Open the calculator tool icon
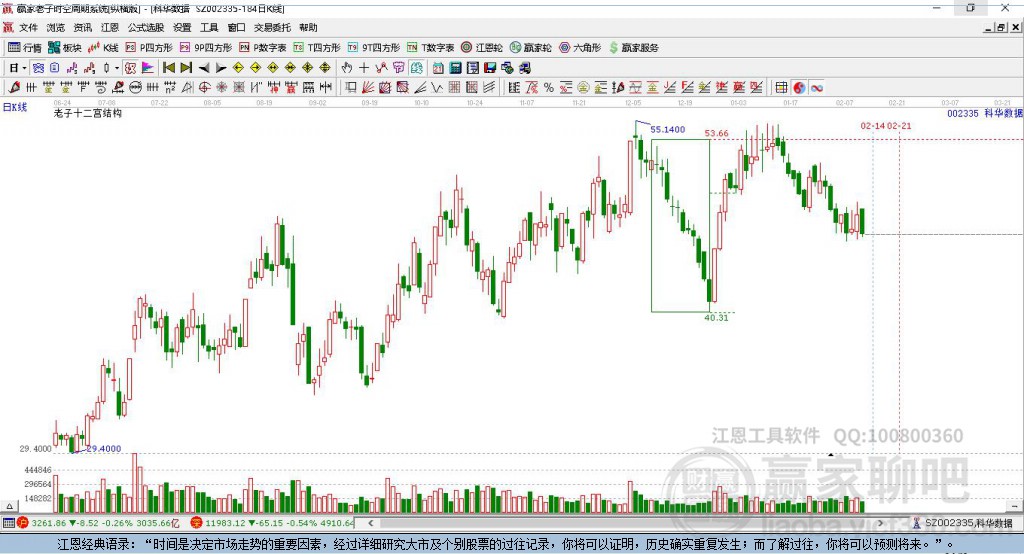Viewport: 1024px width, 554px height. click(455, 68)
